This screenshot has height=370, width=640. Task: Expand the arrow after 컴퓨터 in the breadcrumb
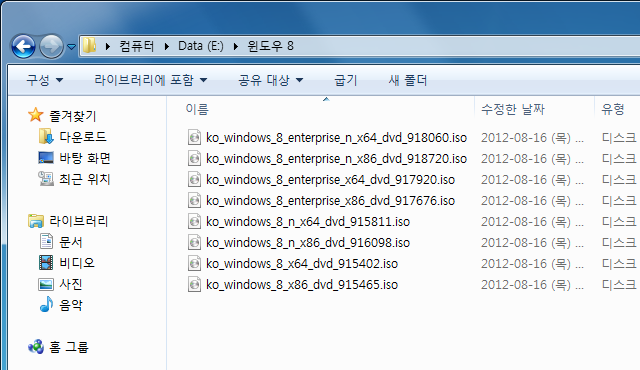pyautogui.click(x=167, y=46)
